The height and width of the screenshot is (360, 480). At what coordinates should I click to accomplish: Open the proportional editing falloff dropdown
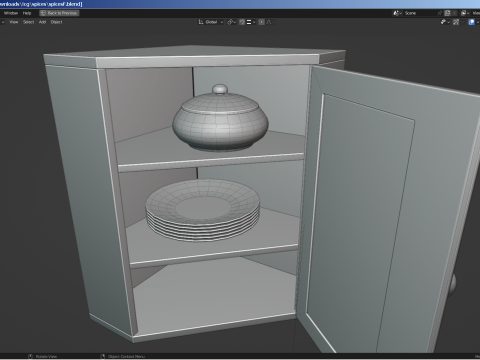click(x=270, y=22)
